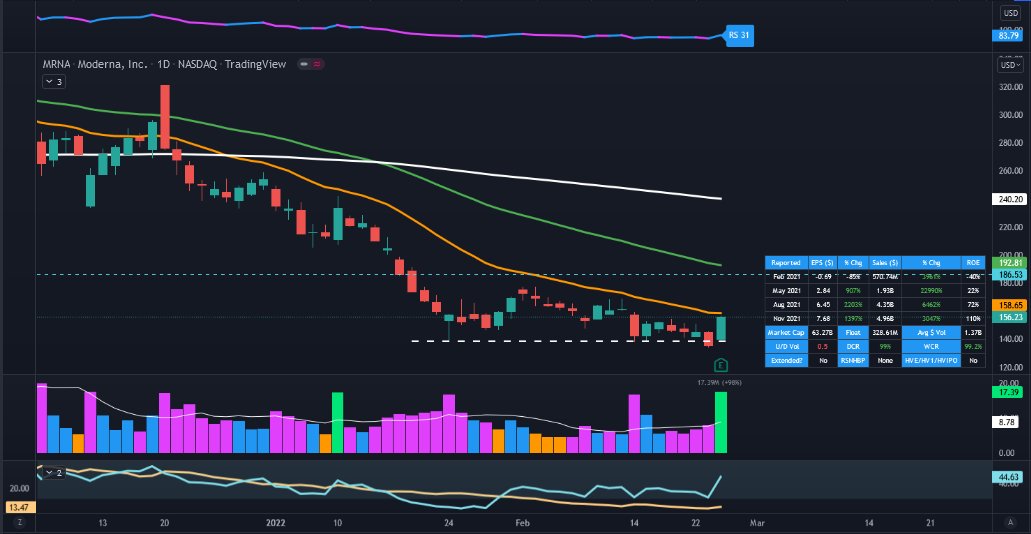The width and height of the screenshot is (1031, 534).
Task: Click the HVE/HV1/HVIPO label cell
Action: 932,361
